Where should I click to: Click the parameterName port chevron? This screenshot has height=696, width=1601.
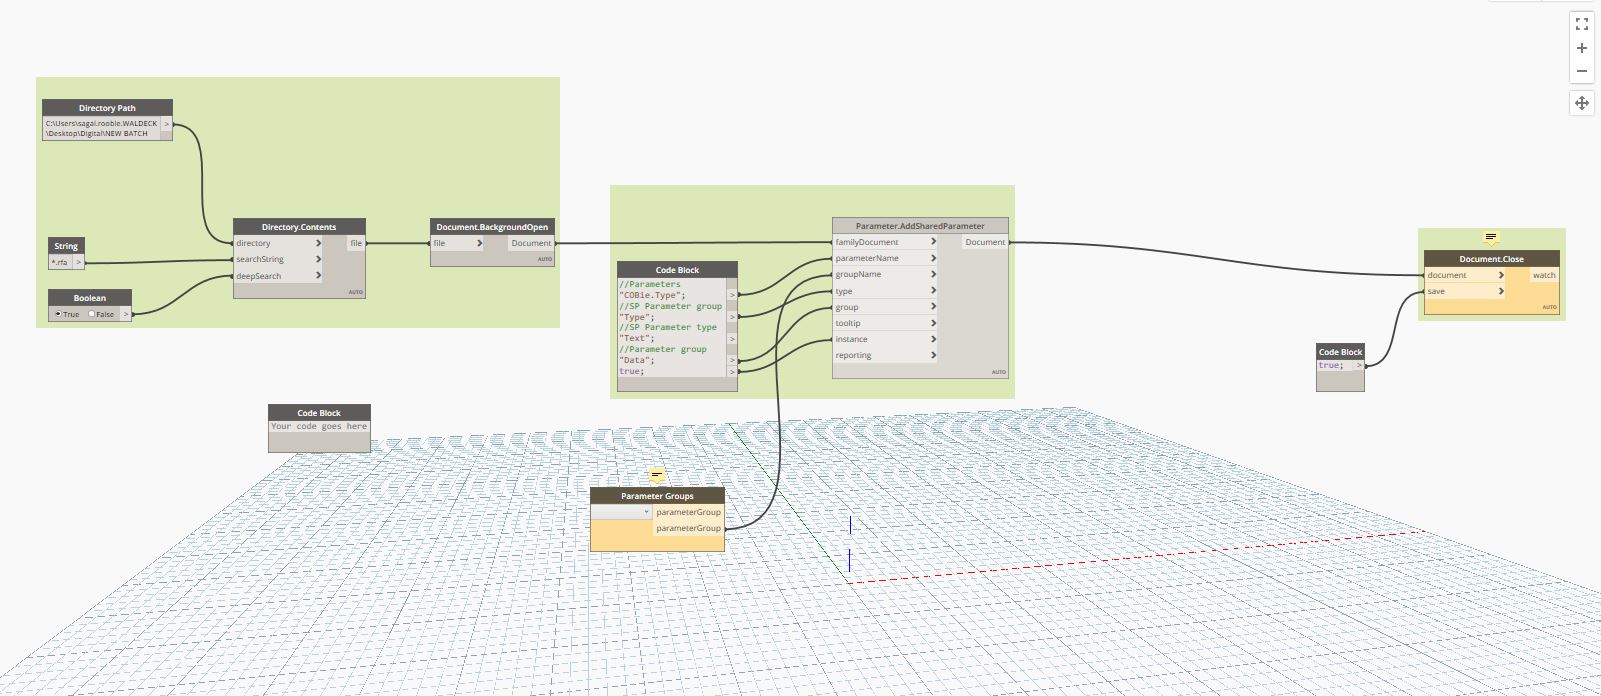(933, 258)
